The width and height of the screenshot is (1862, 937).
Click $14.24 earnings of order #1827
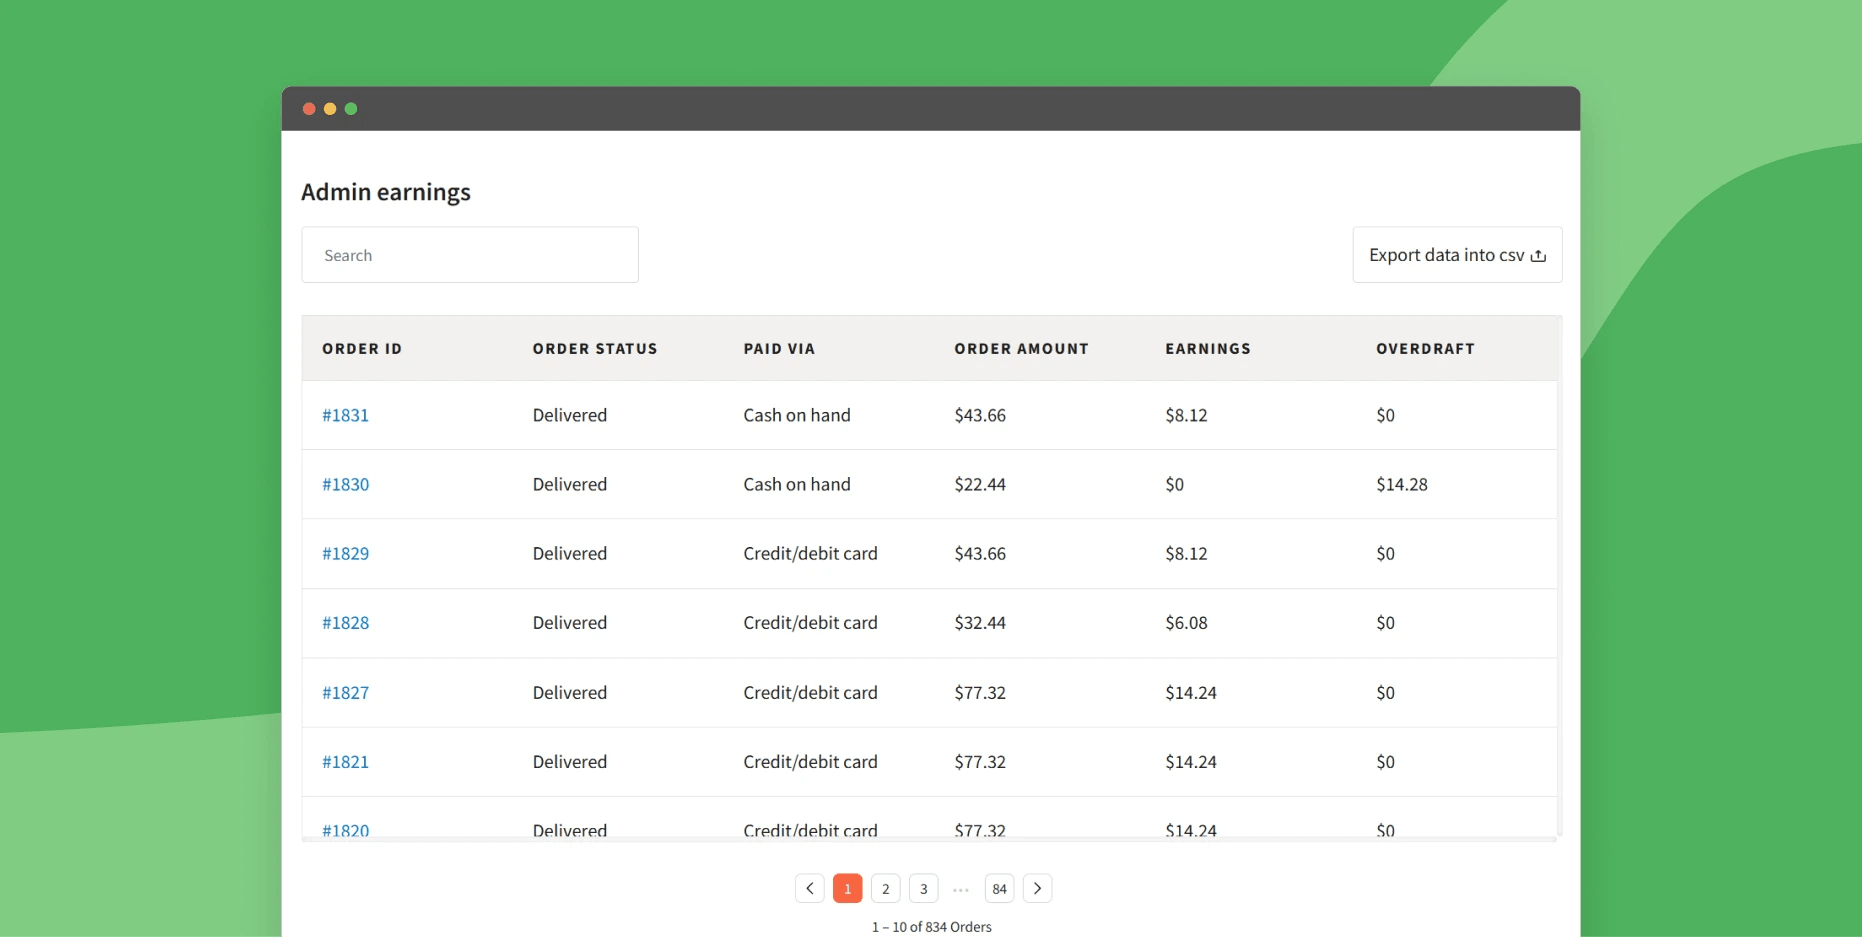(1191, 692)
